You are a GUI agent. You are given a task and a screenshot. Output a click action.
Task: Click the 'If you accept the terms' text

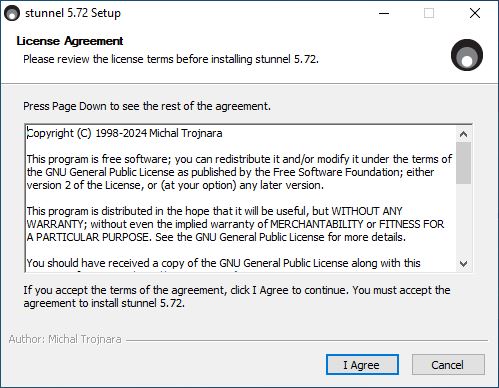[237, 297]
